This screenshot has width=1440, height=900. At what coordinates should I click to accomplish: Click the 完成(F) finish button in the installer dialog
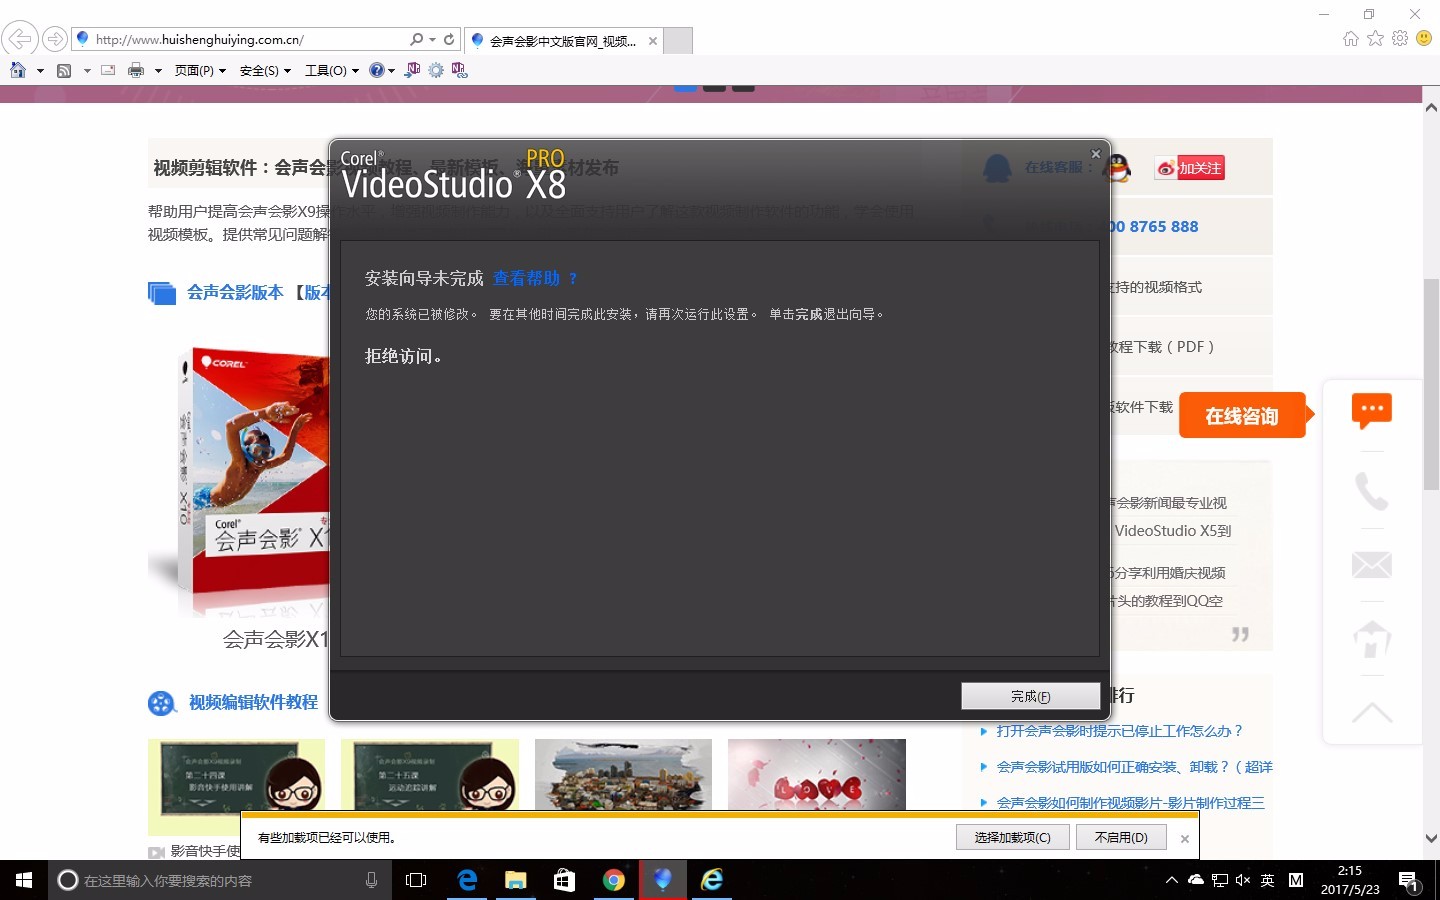(1030, 695)
